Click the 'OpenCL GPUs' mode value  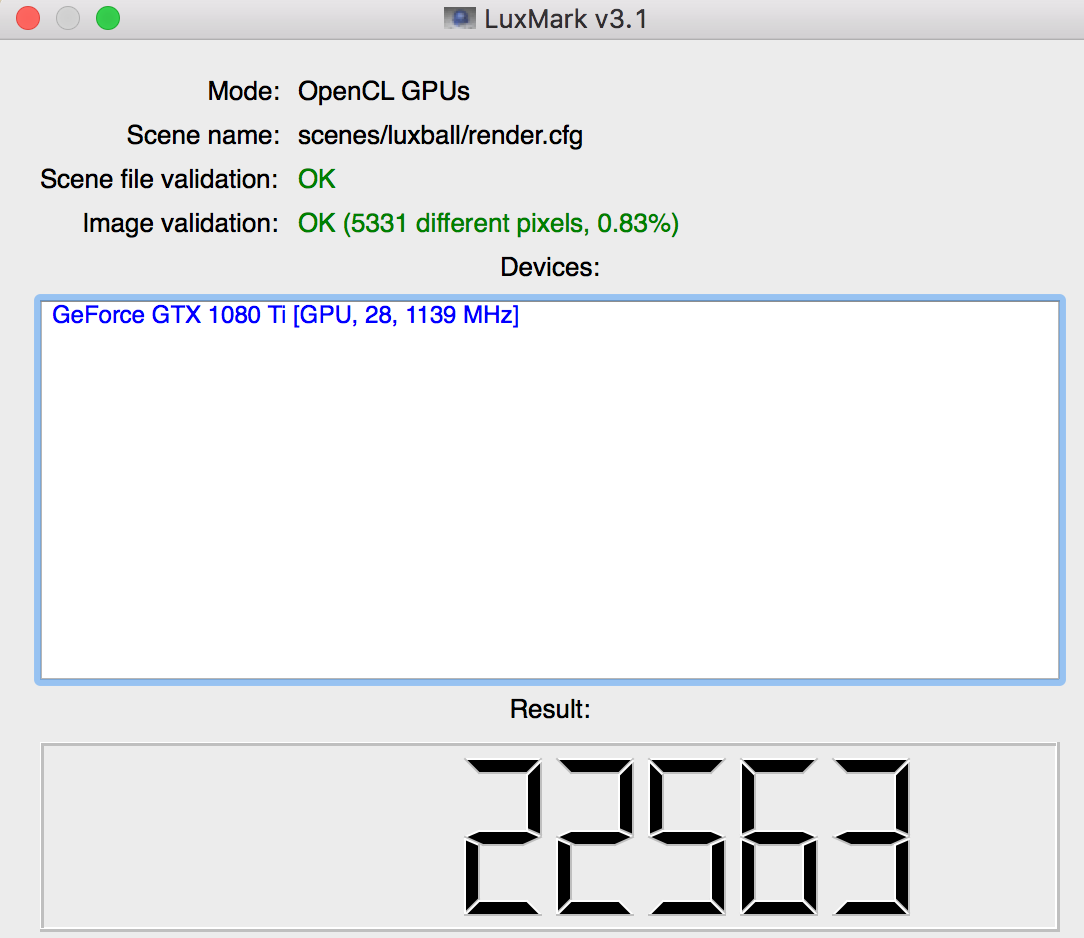point(384,91)
